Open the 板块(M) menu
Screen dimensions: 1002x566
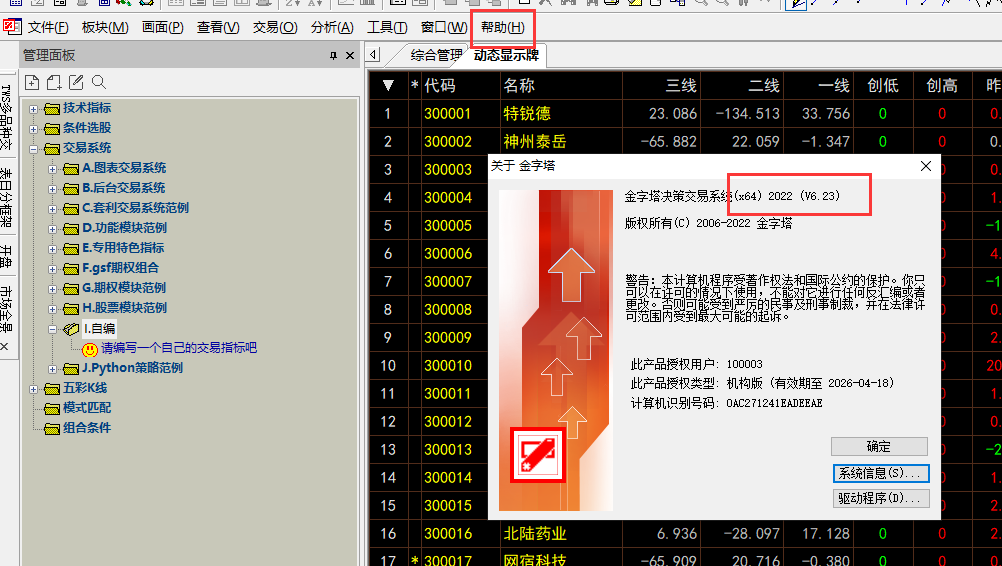coord(105,27)
